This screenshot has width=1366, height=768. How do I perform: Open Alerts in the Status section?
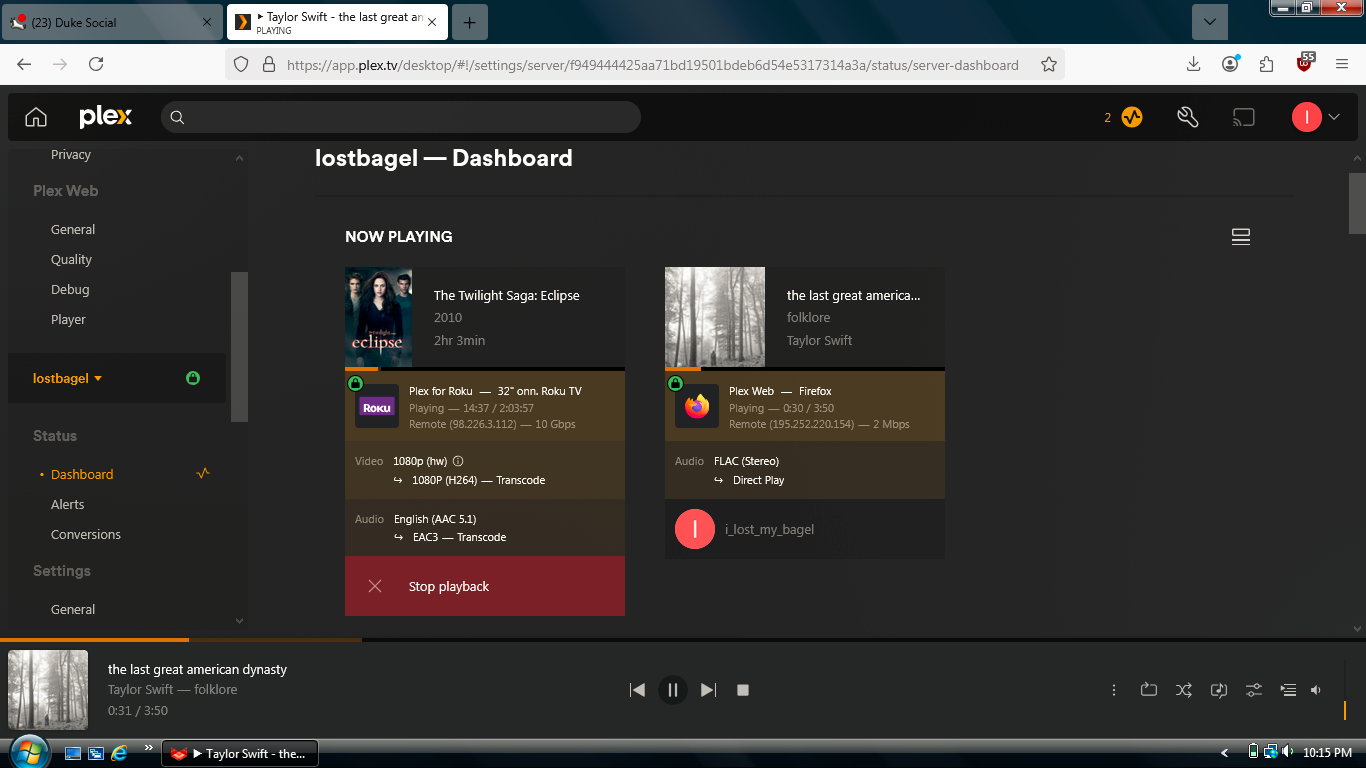68,504
